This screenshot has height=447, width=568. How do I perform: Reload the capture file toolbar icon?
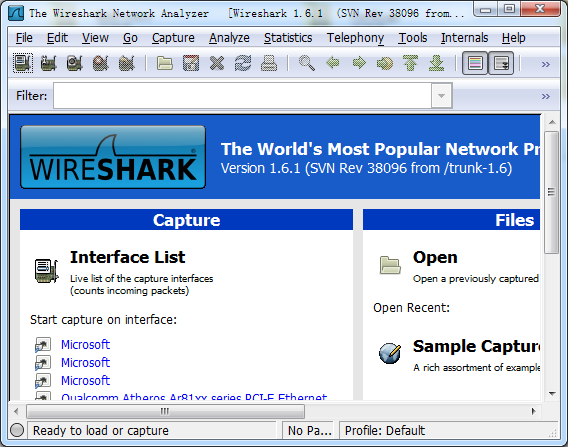coord(243,63)
